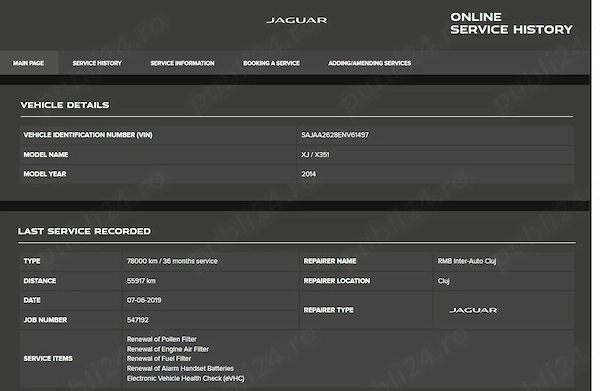This screenshot has width=600, height=391.
Task: Click the Type row label
Action: [x=32, y=261]
